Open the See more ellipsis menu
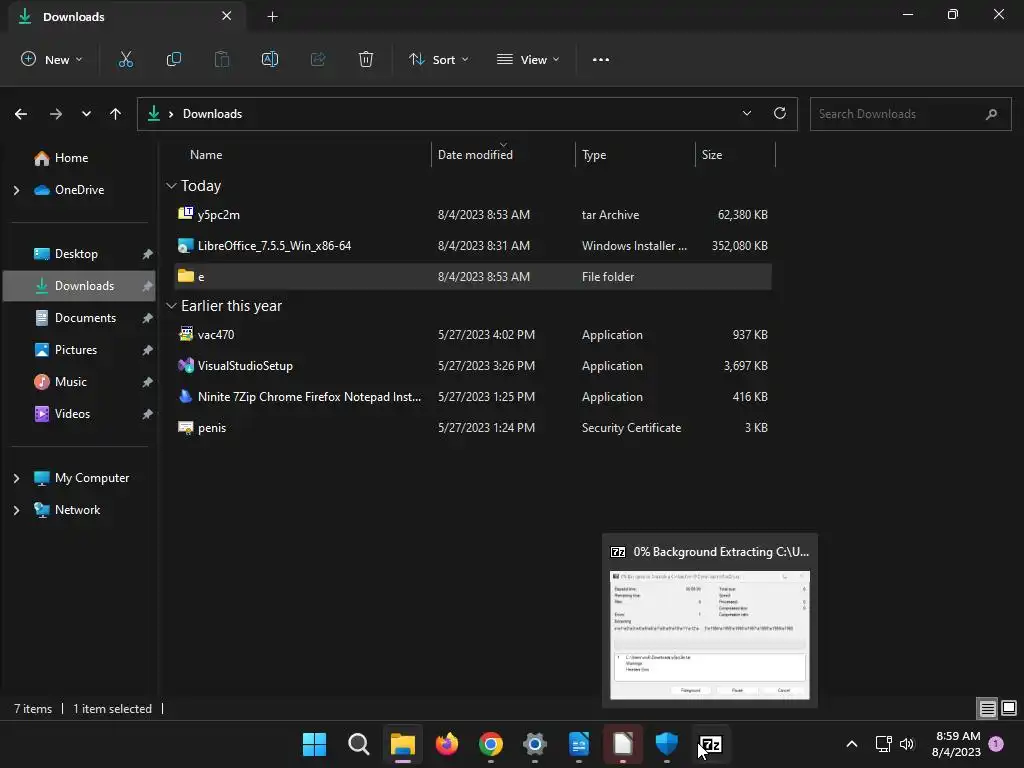The image size is (1024, 768). 601,59
